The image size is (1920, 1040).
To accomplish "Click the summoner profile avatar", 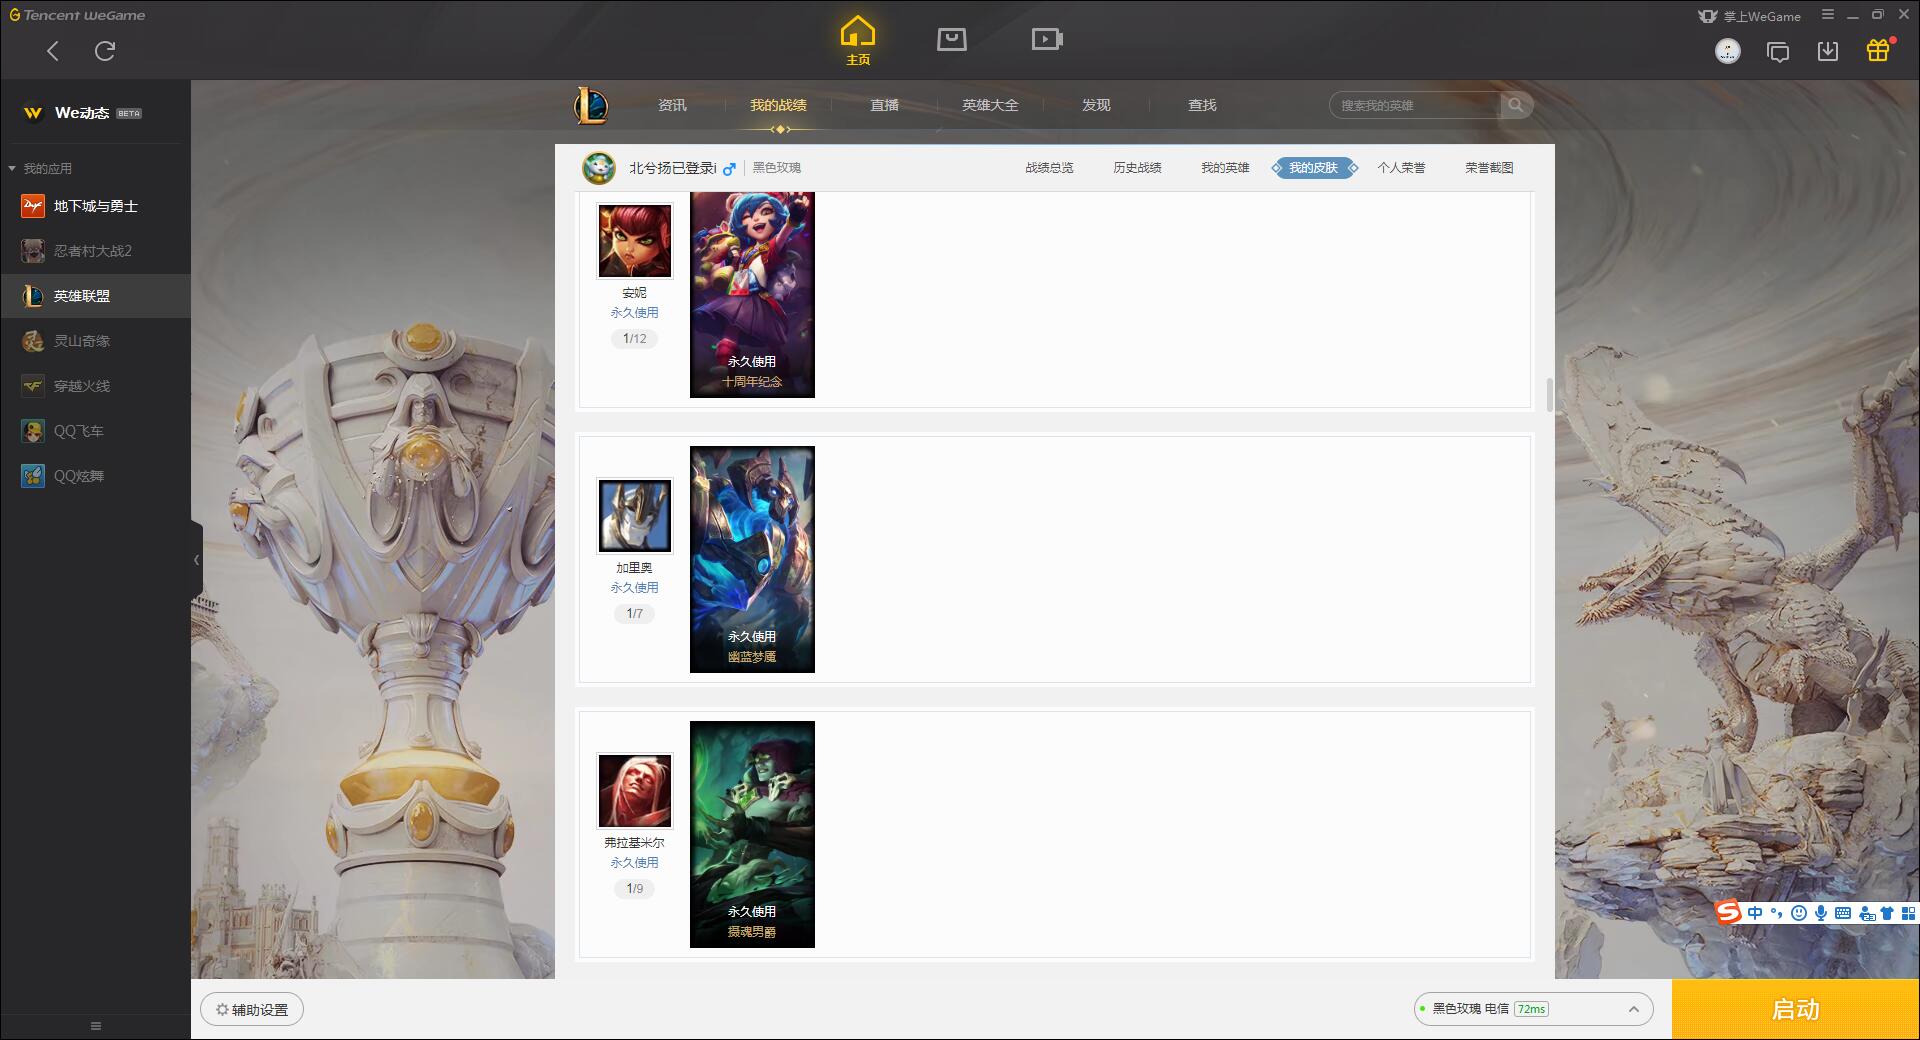I will (x=599, y=168).
